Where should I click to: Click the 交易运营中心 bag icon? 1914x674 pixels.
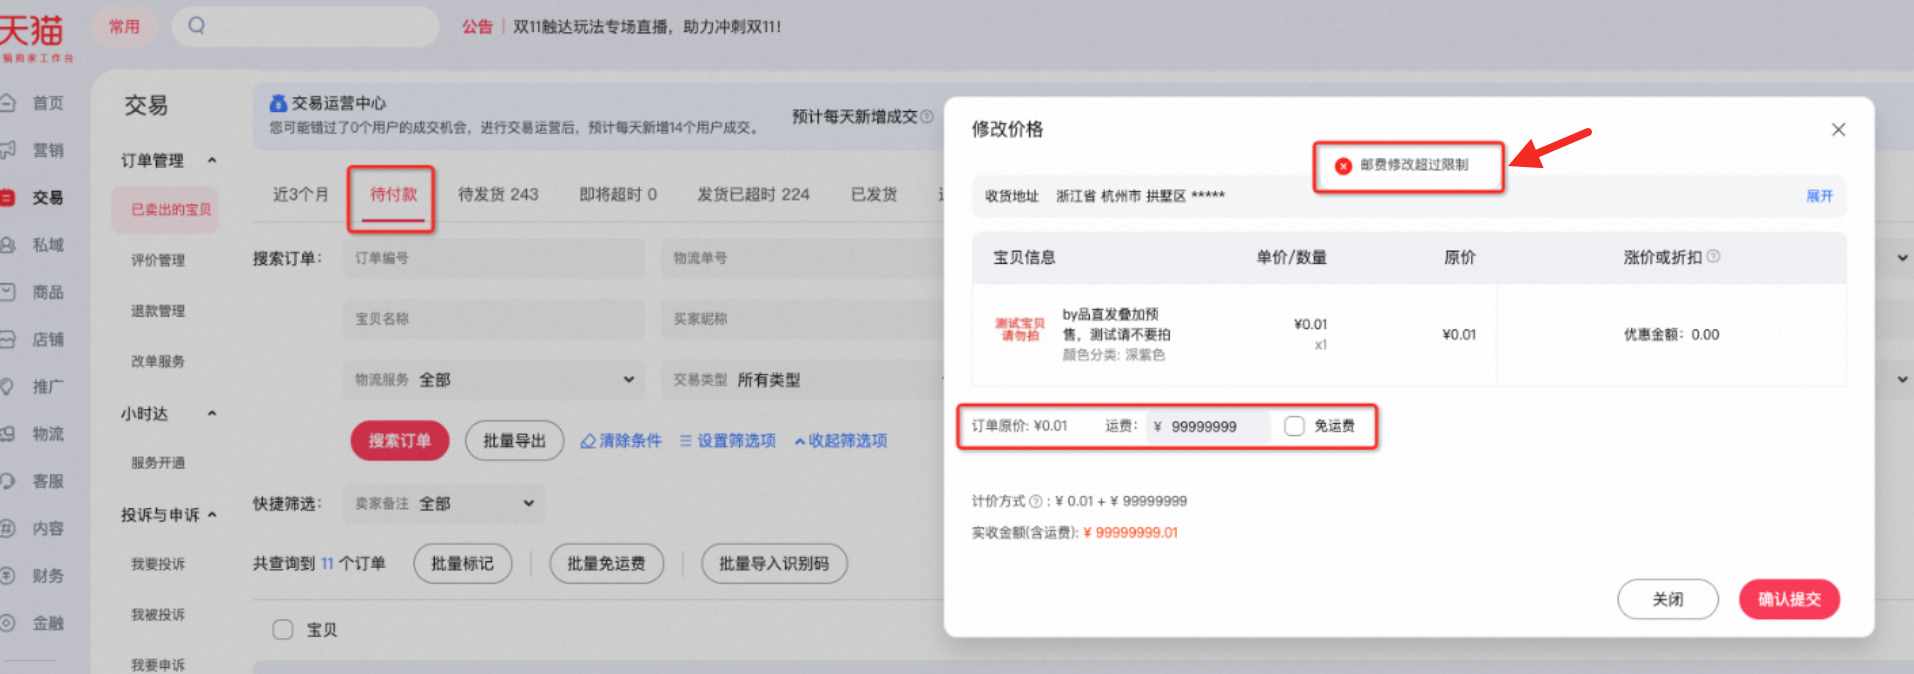[278, 103]
